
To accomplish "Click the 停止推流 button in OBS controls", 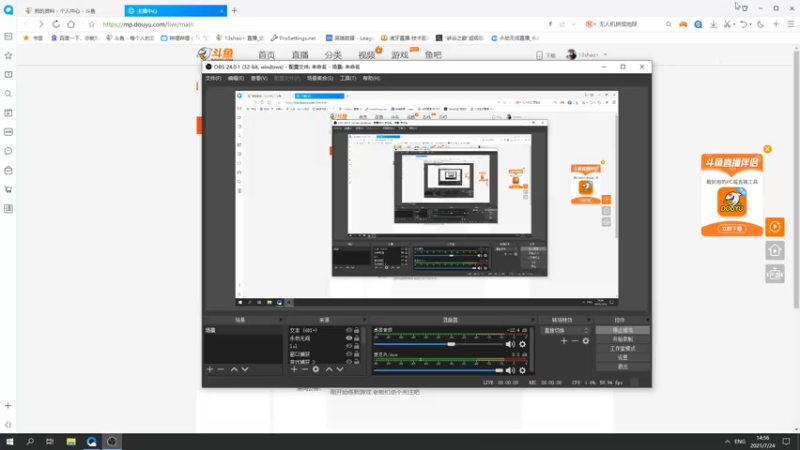I will (x=622, y=330).
